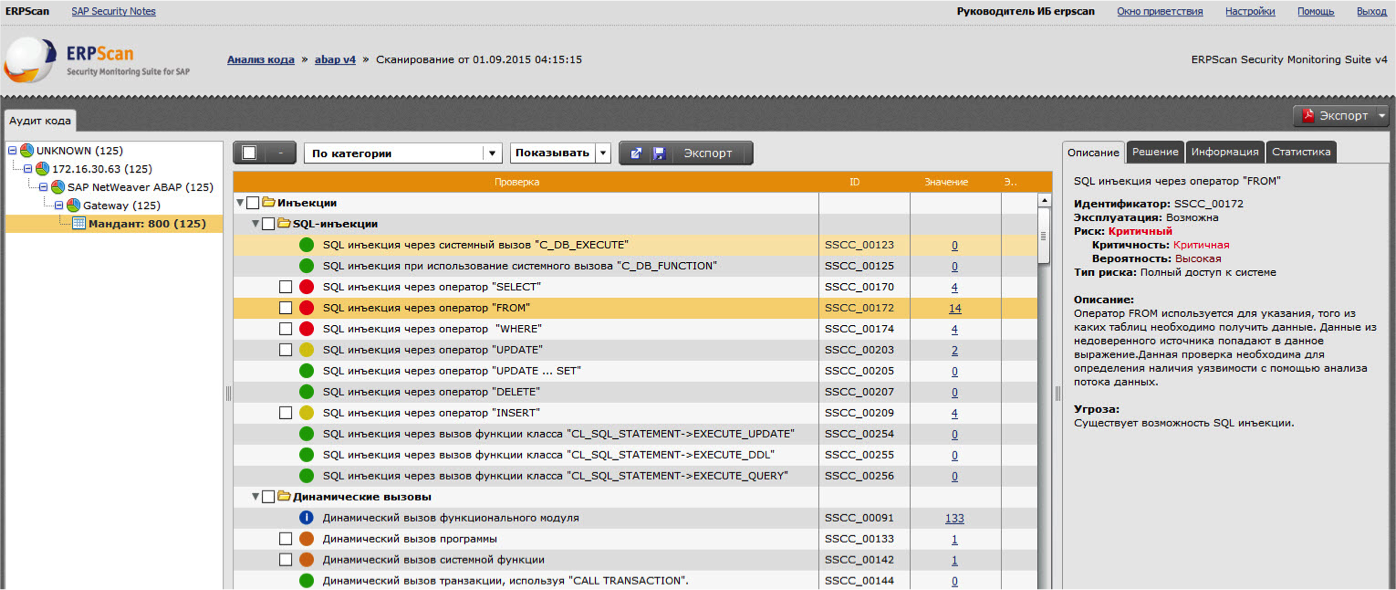Click the Gateway pie chart icon

click(x=73, y=205)
